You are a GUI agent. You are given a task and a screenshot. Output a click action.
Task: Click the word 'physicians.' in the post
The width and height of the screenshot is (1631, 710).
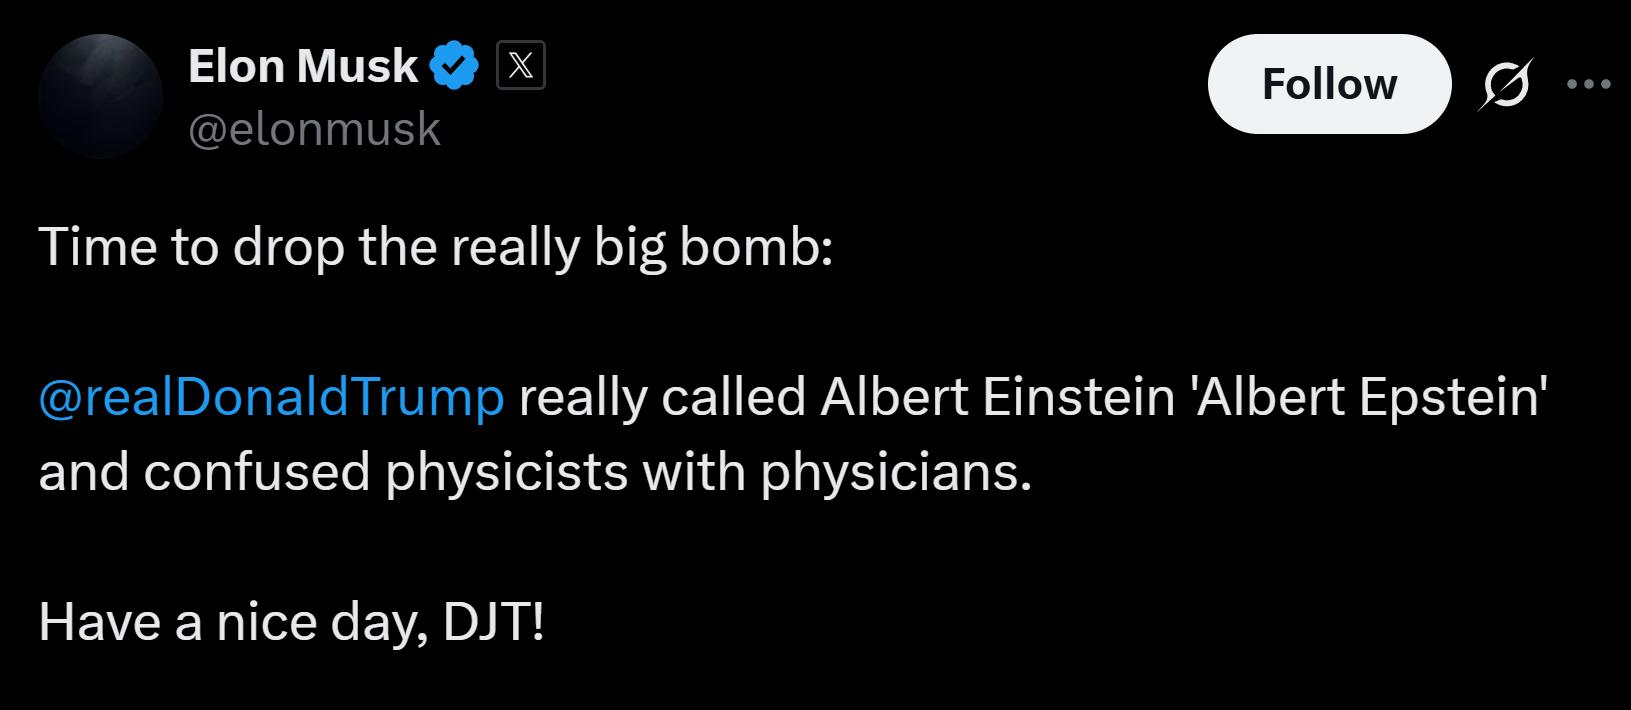(896, 472)
